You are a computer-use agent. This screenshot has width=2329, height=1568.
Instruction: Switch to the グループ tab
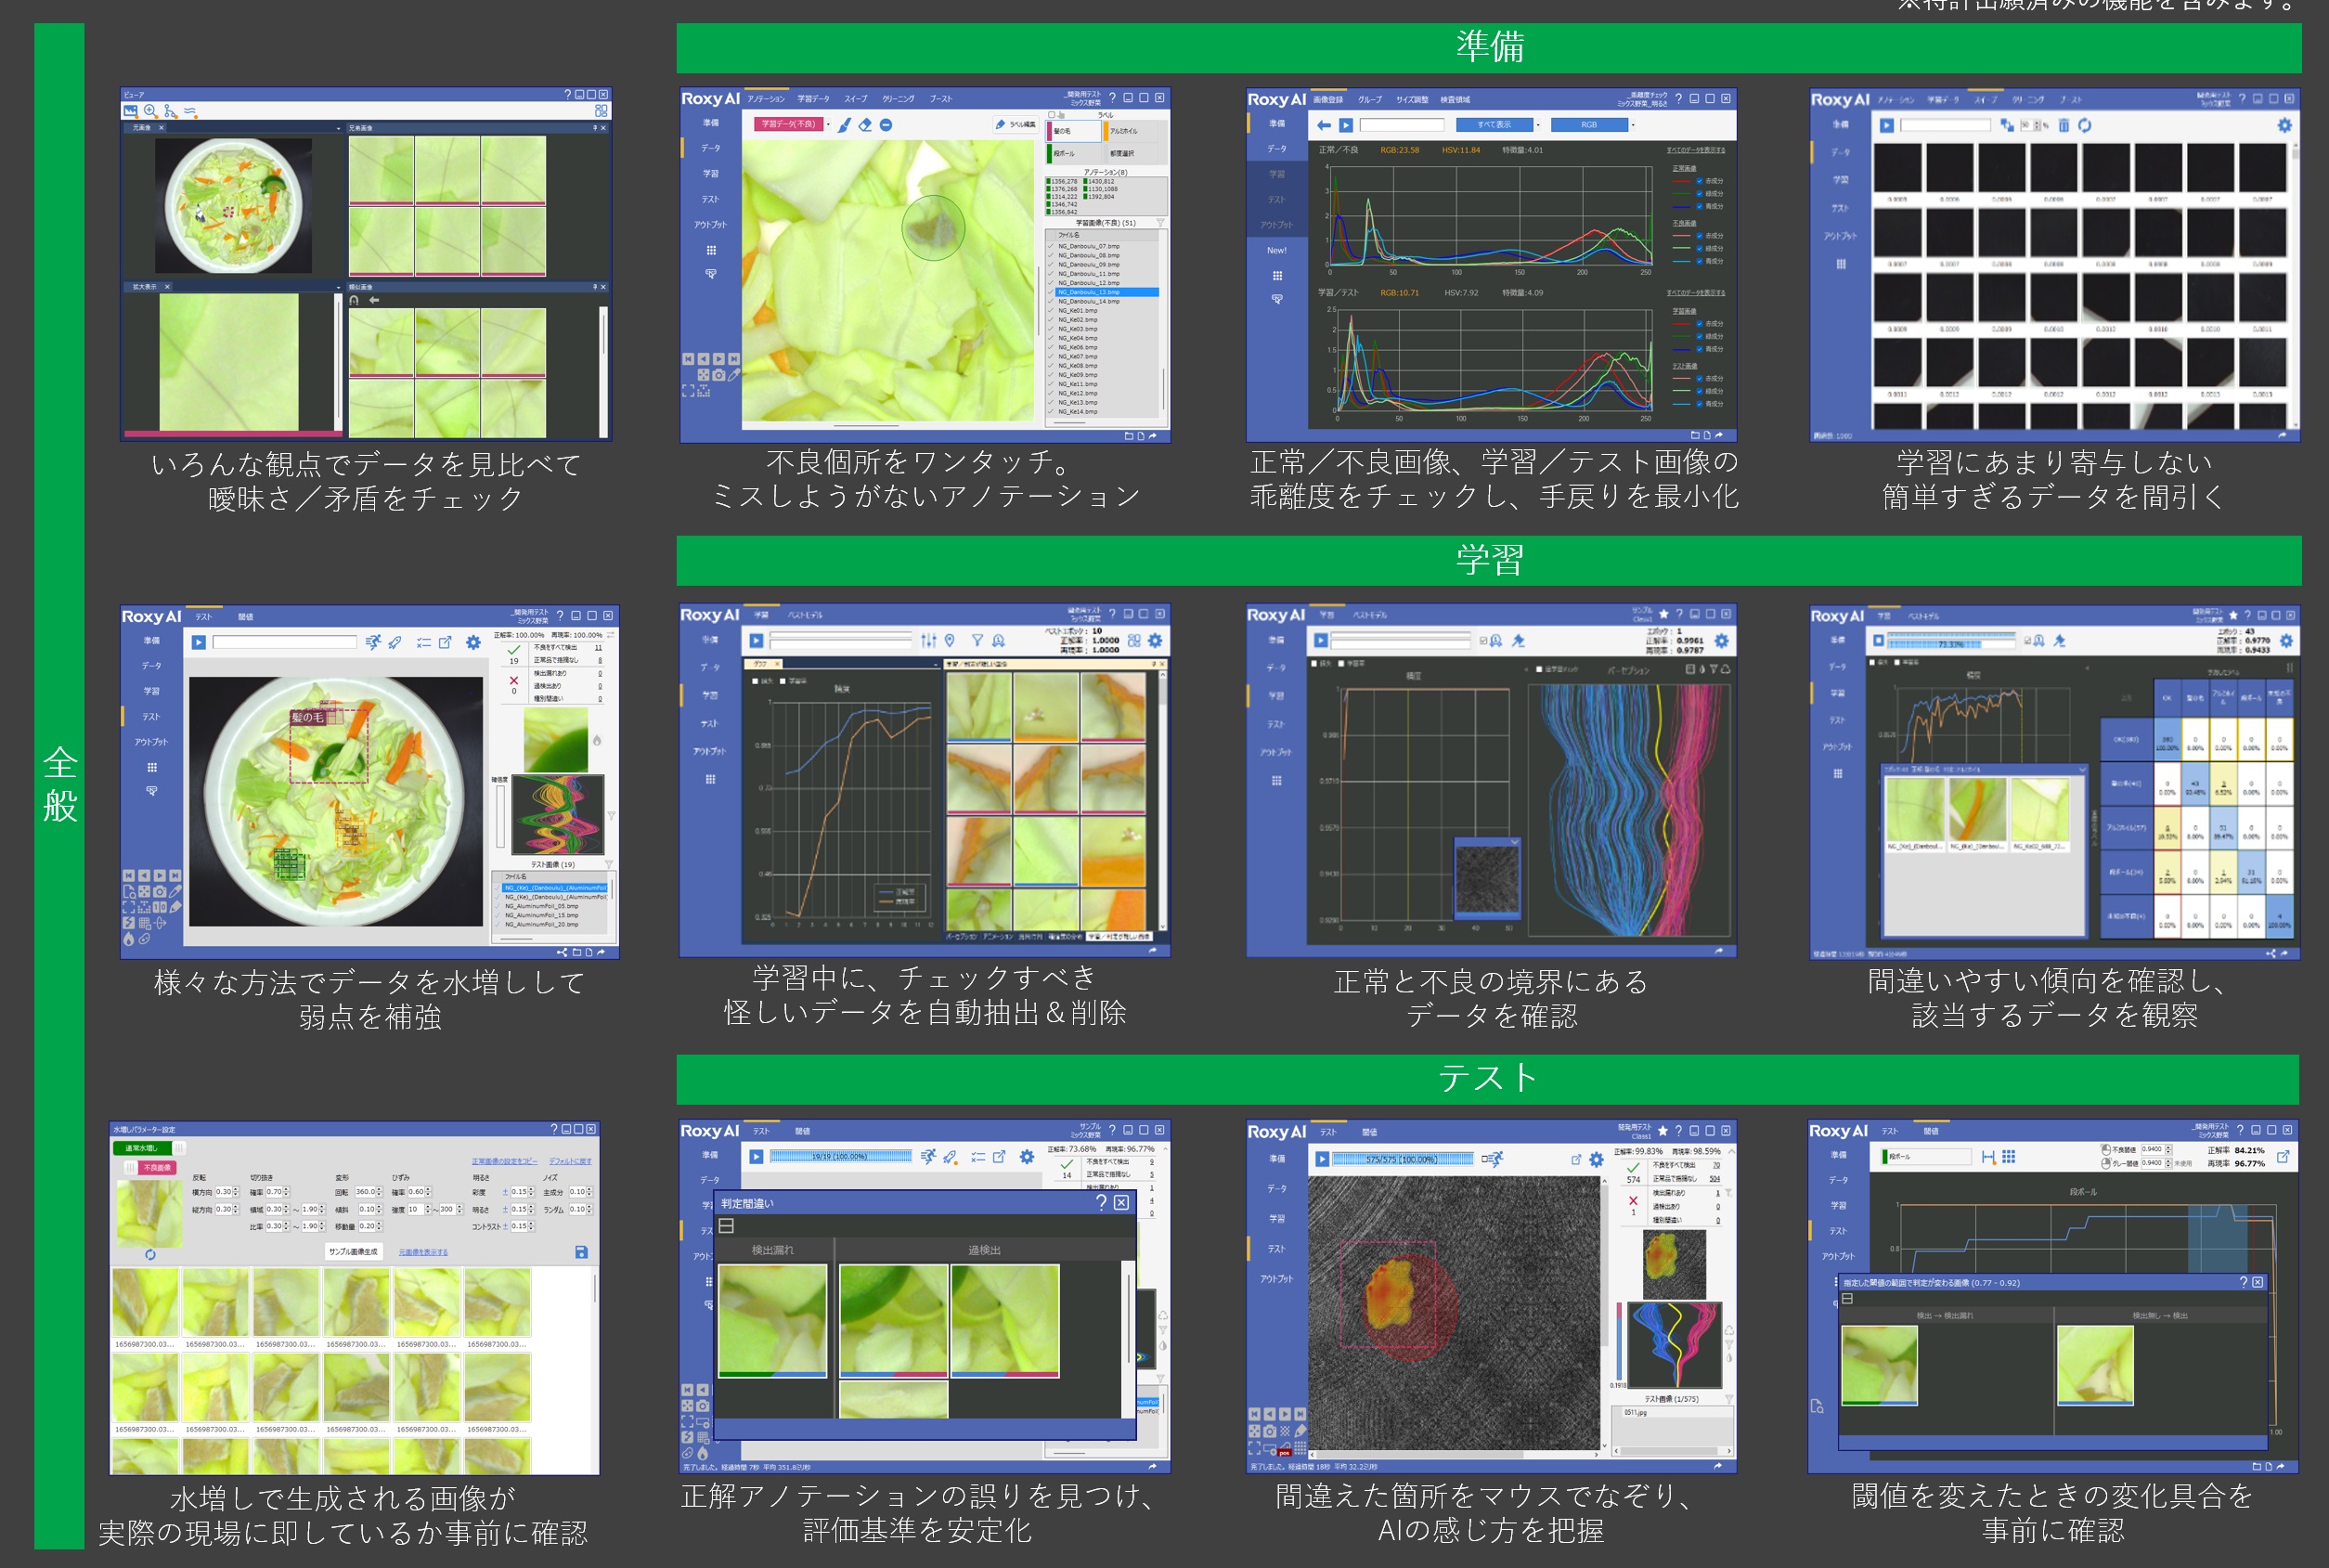[1369, 99]
